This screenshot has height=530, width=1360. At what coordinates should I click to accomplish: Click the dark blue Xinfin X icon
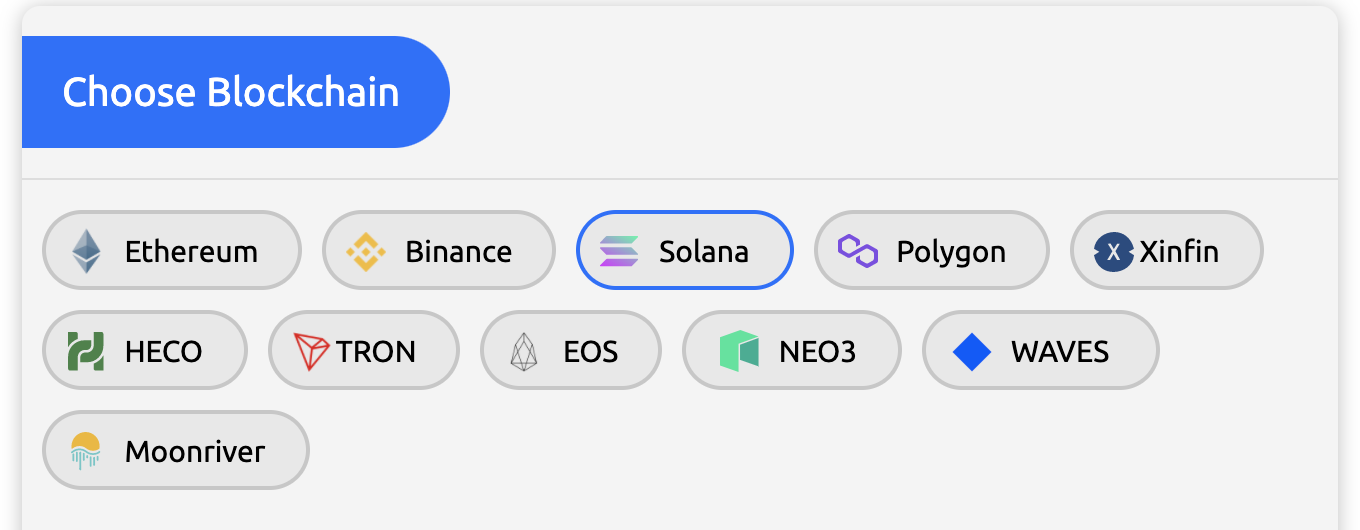tap(1113, 251)
